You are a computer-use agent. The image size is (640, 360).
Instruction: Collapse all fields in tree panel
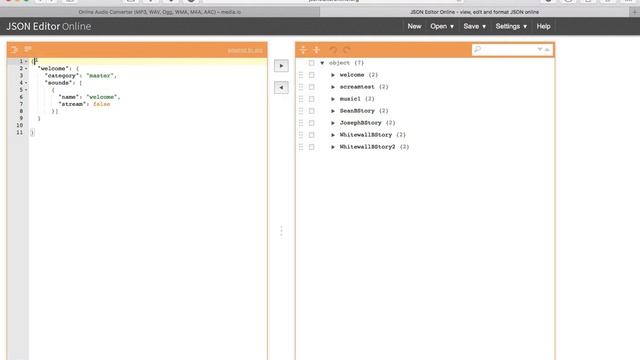(316, 50)
